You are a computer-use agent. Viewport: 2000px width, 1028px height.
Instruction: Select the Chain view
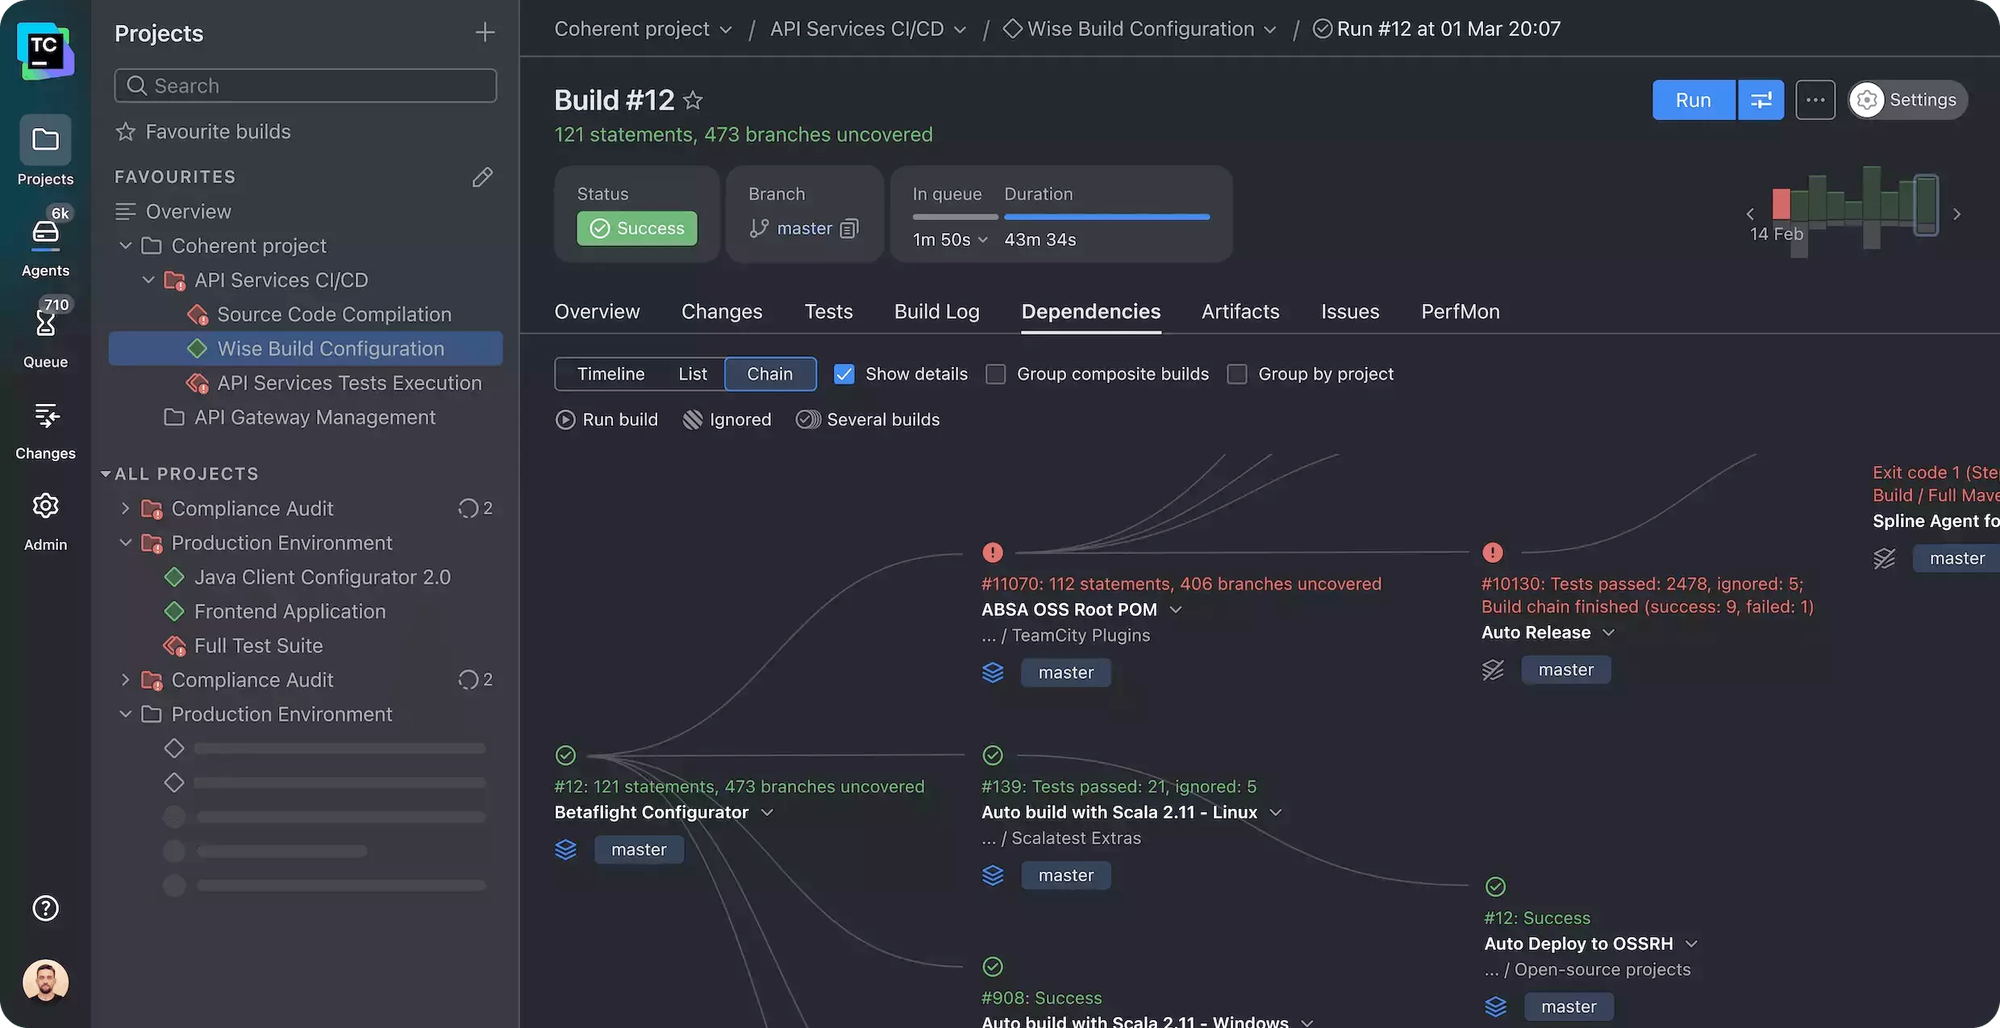[770, 374]
